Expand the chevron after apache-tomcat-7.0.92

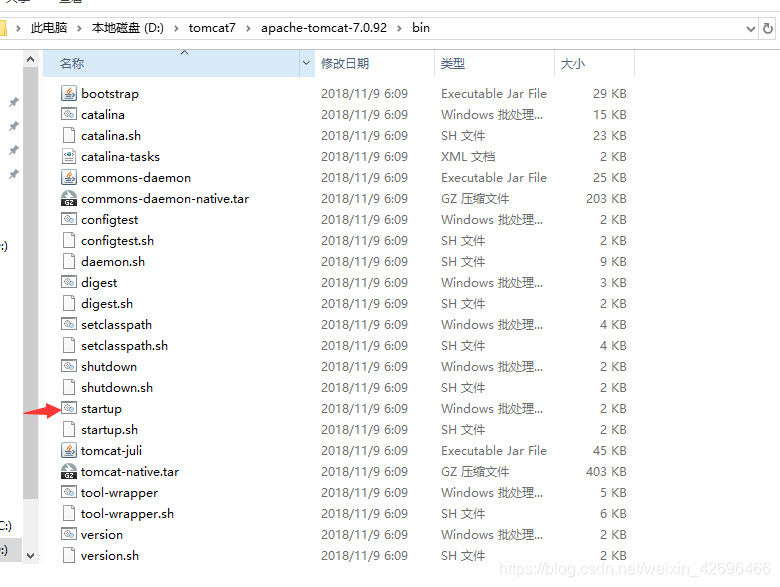399,28
